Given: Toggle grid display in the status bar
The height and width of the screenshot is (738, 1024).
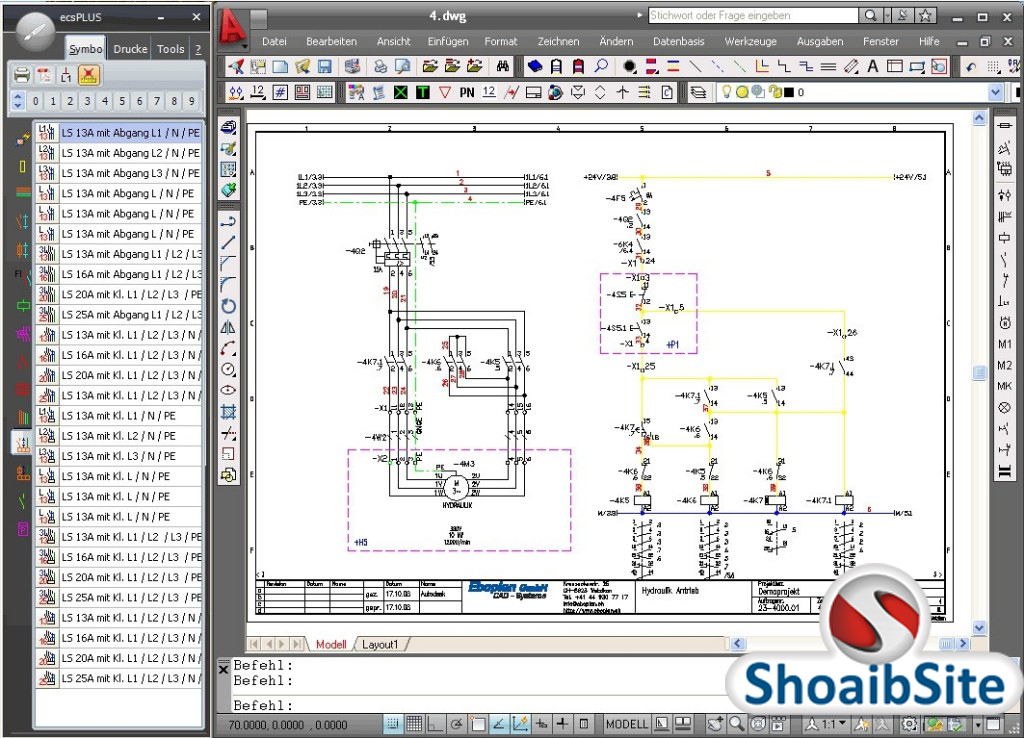Looking at the screenshot, I should click(x=414, y=724).
